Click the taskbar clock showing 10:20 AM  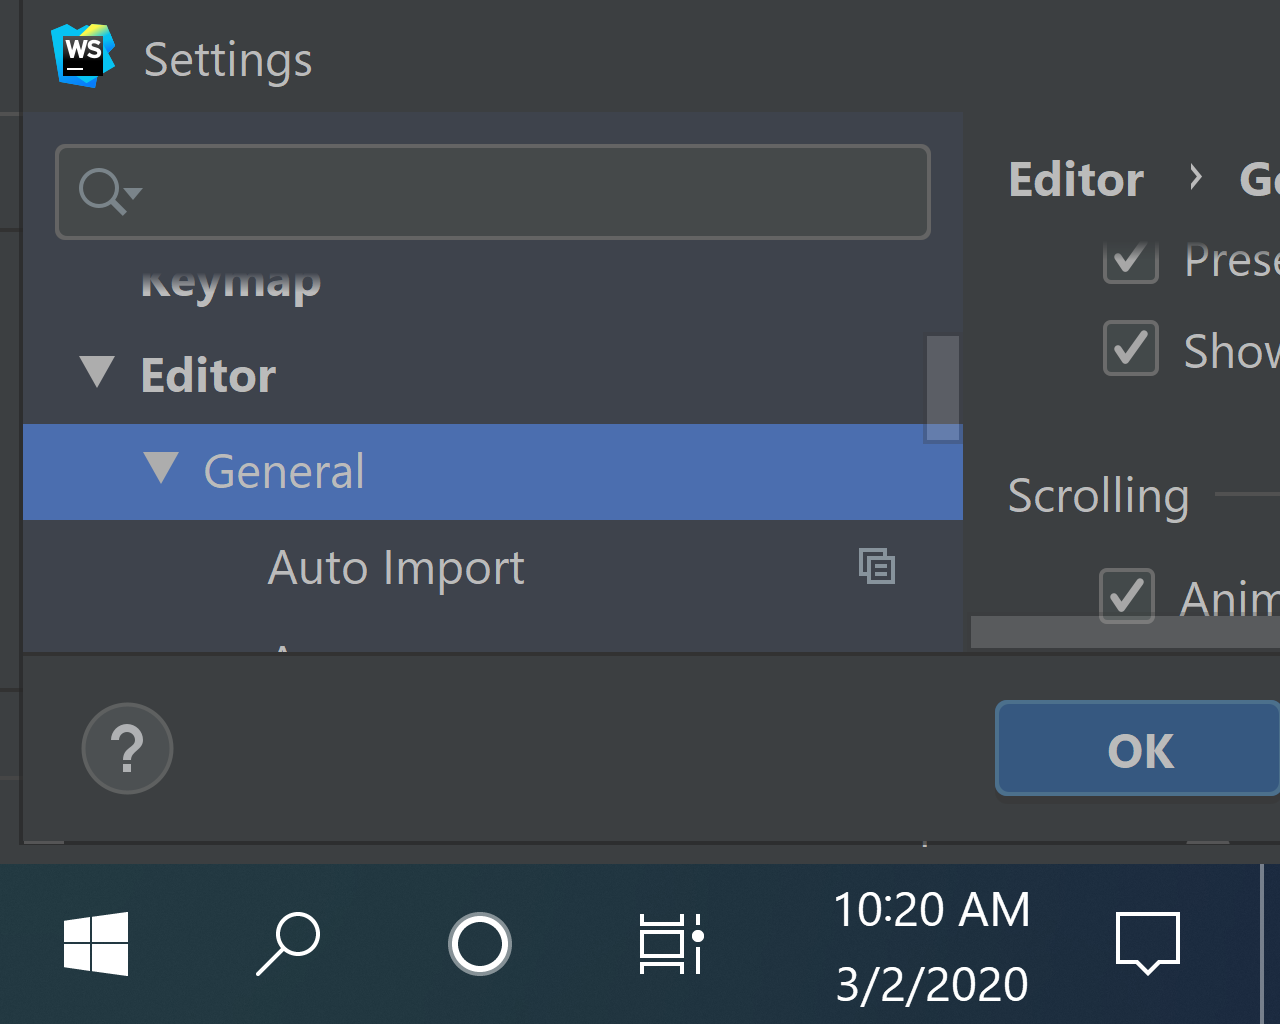point(932,946)
